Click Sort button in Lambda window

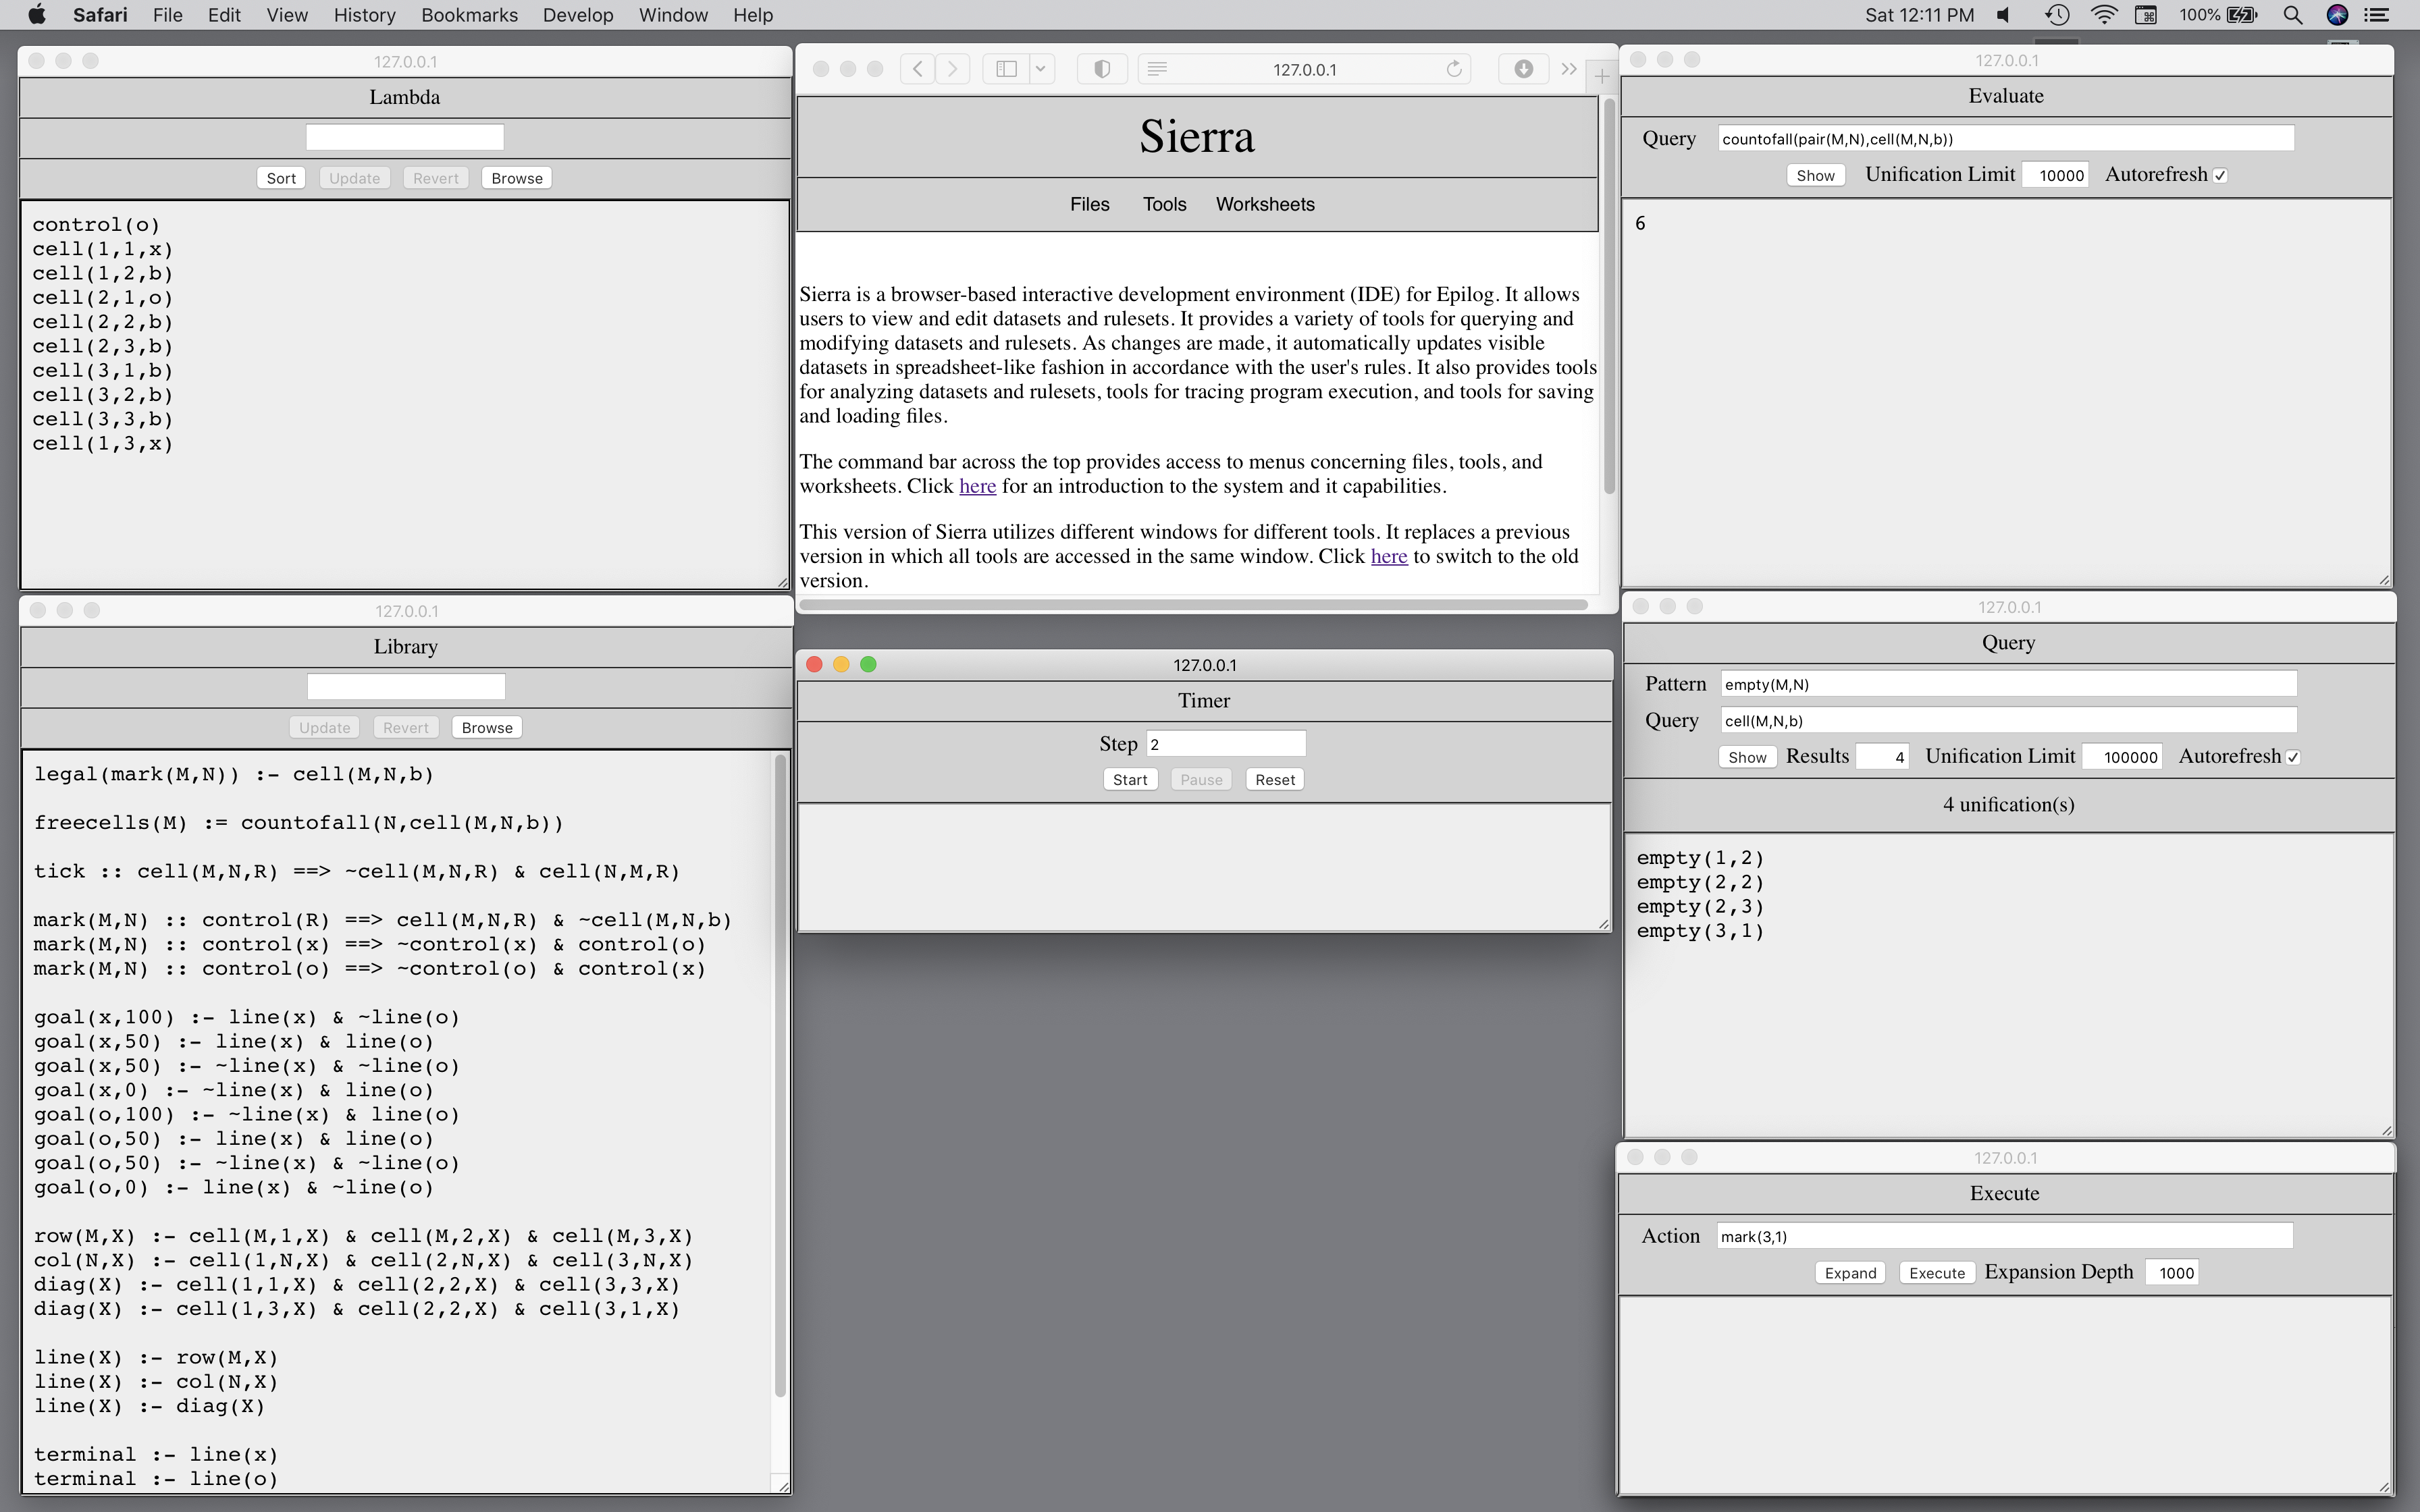[281, 178]
